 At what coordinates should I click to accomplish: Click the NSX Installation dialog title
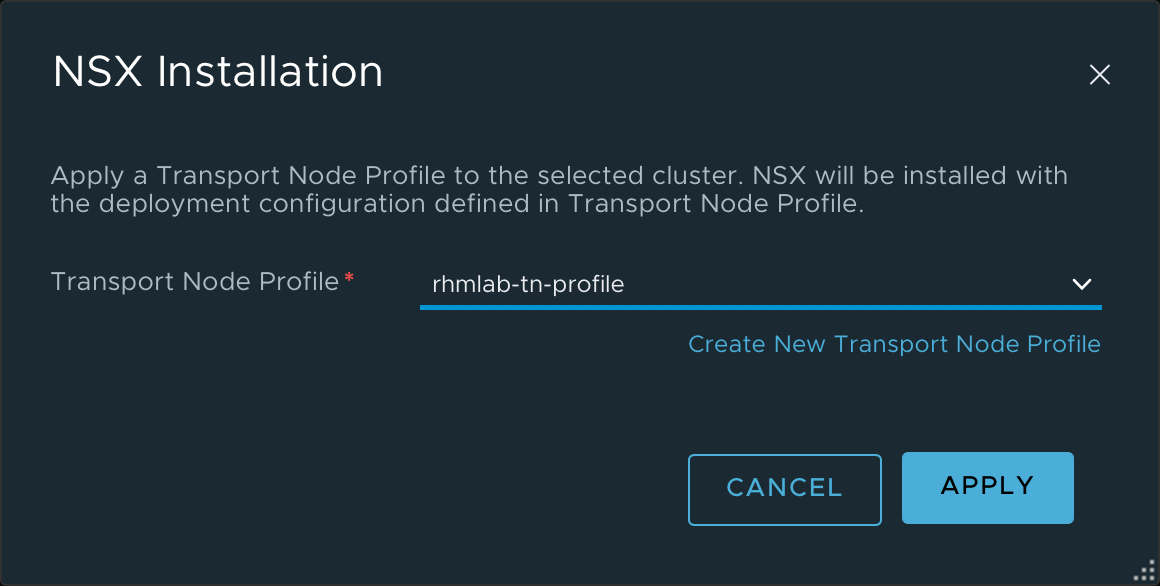tap(218, 72)
